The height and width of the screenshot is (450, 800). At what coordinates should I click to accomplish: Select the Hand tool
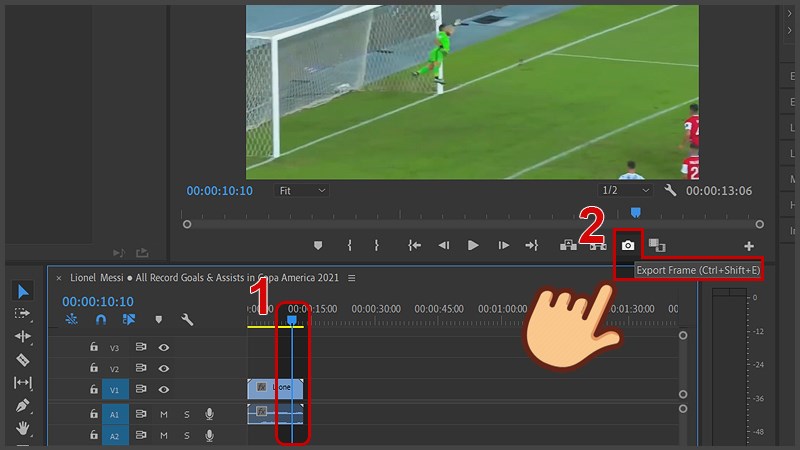pos(23,428)
